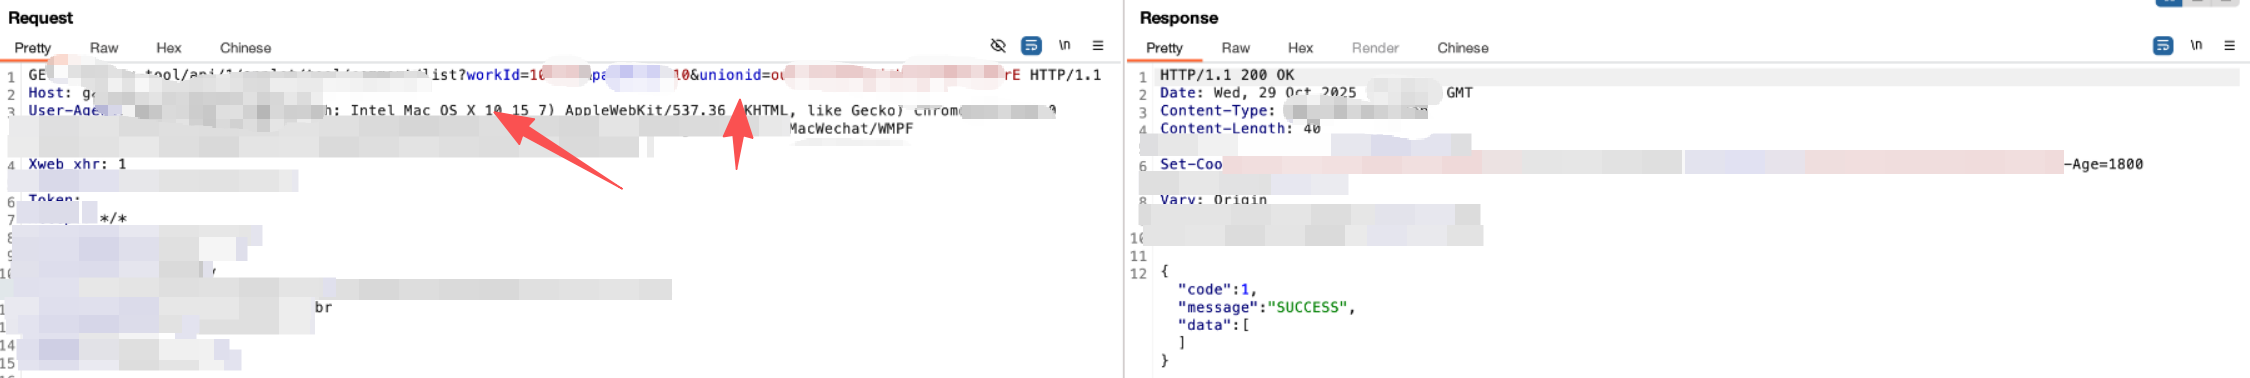
Task: Select Pretty tab in Request panel
Action: (x=32, y=48)
